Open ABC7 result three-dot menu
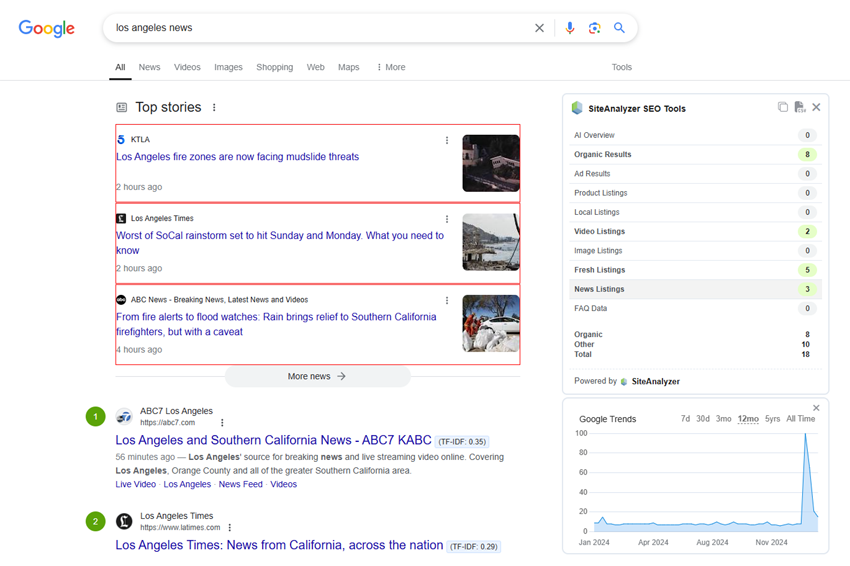The height and width of the screenshot is (566, 850). 222,422
